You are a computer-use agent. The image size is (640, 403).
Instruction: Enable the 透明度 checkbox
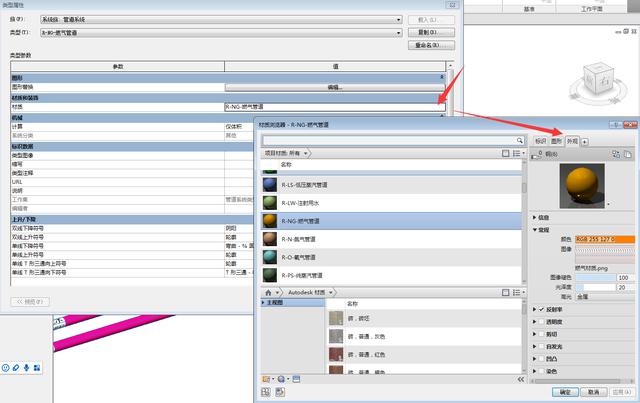point(541,322)
